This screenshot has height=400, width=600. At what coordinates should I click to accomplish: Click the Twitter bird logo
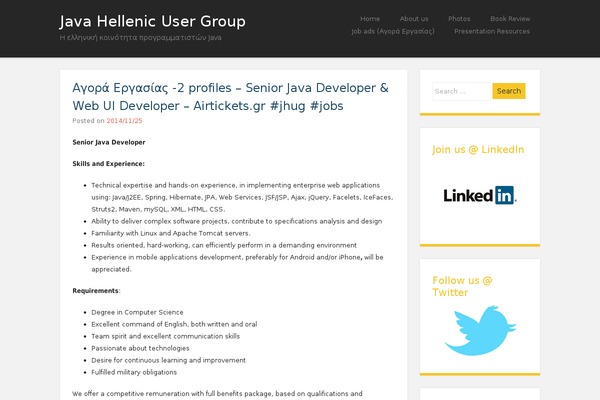click(x=480, y=330)
